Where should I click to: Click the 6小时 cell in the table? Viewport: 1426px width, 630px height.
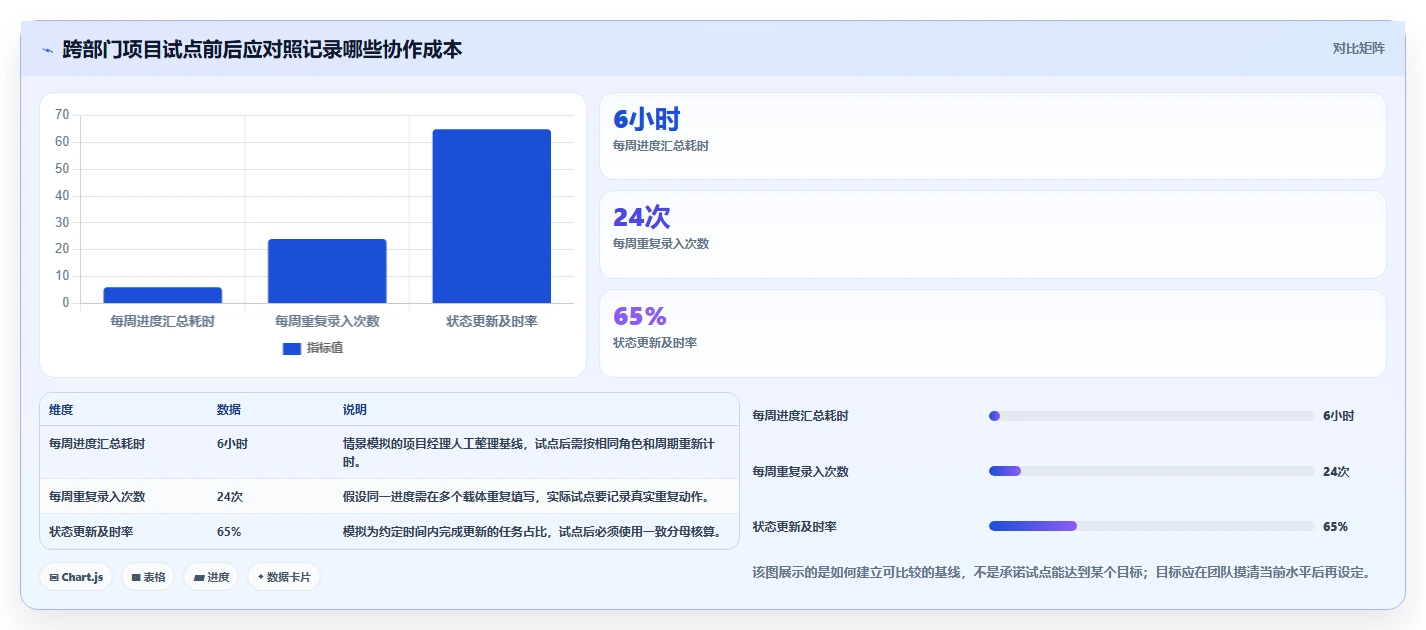pyautogui.click(x=232, y=444)
